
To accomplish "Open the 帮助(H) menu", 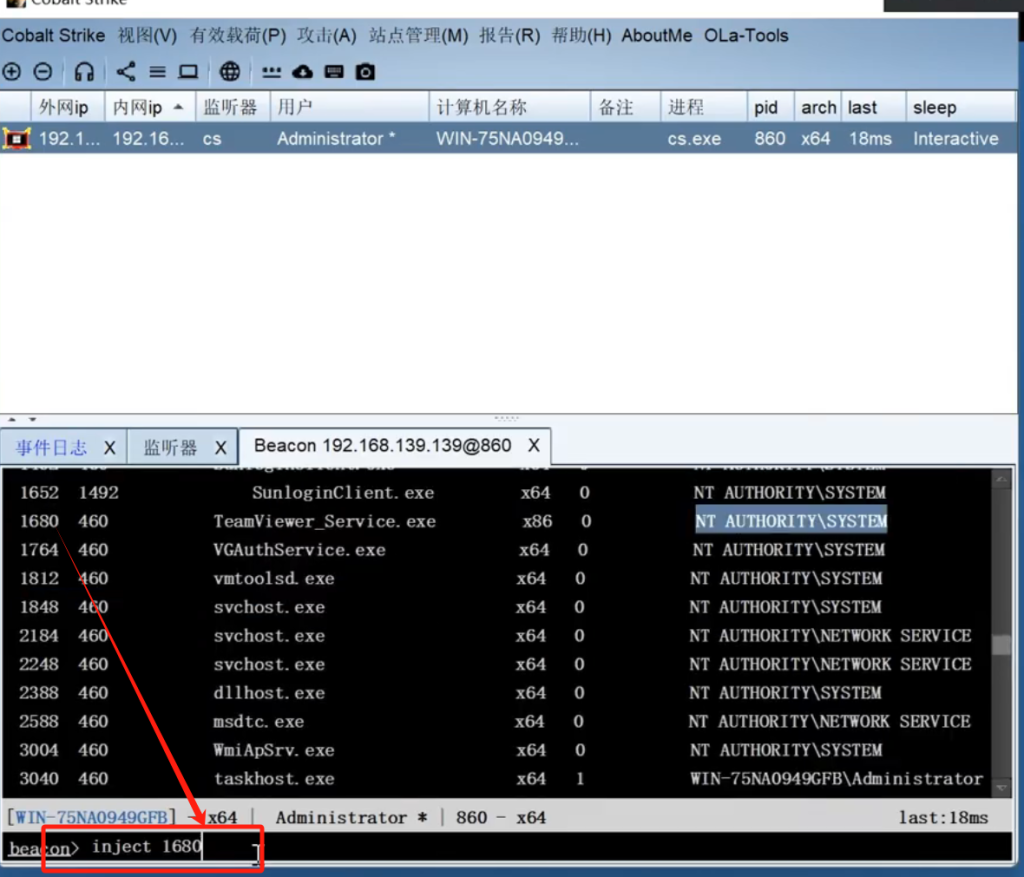I will coord(581,35).
